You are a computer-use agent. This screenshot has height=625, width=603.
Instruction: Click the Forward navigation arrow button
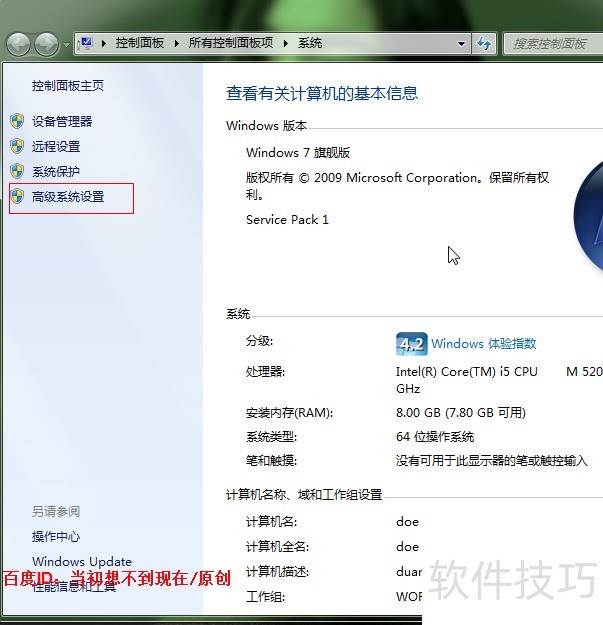[x=47, y=44]
